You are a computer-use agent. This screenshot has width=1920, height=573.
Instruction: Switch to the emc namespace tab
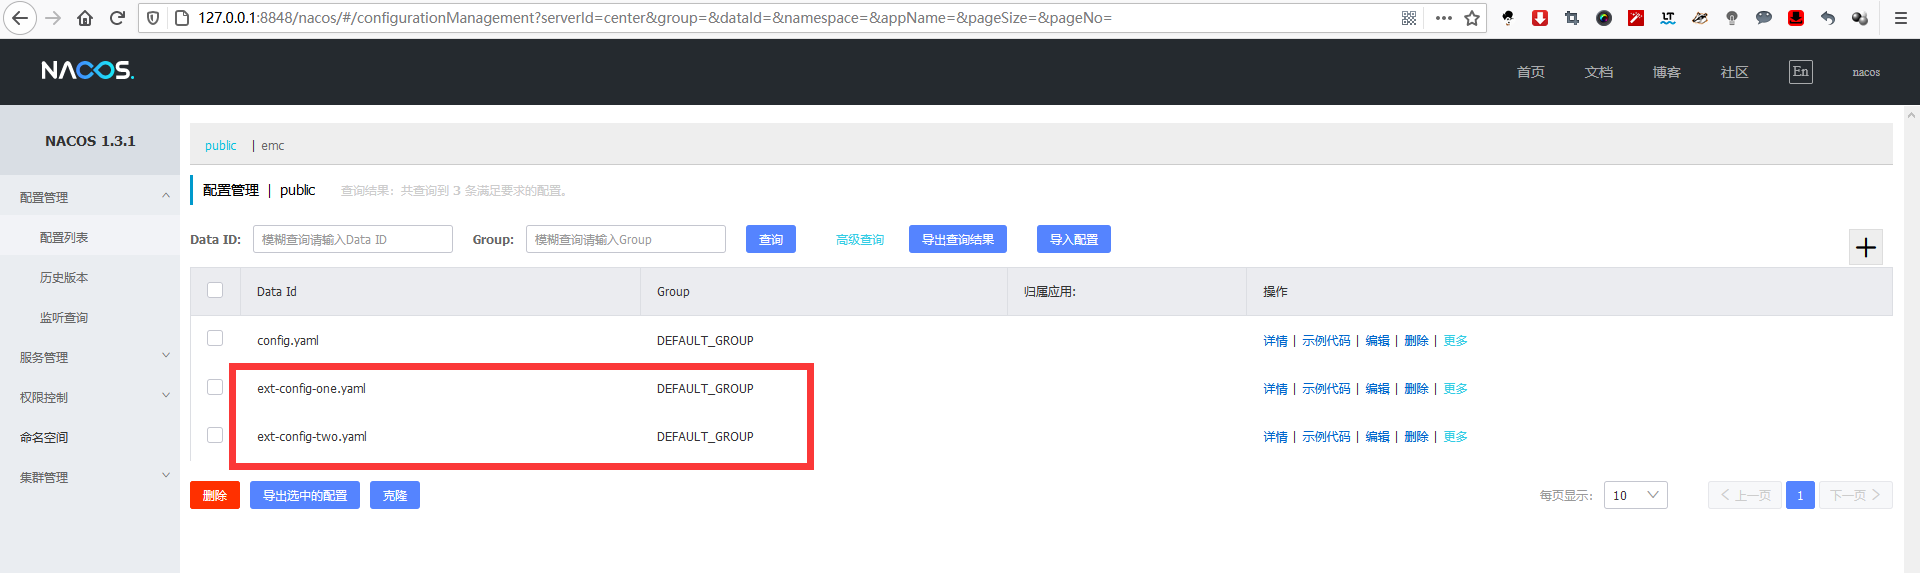(x=273, y=146)
